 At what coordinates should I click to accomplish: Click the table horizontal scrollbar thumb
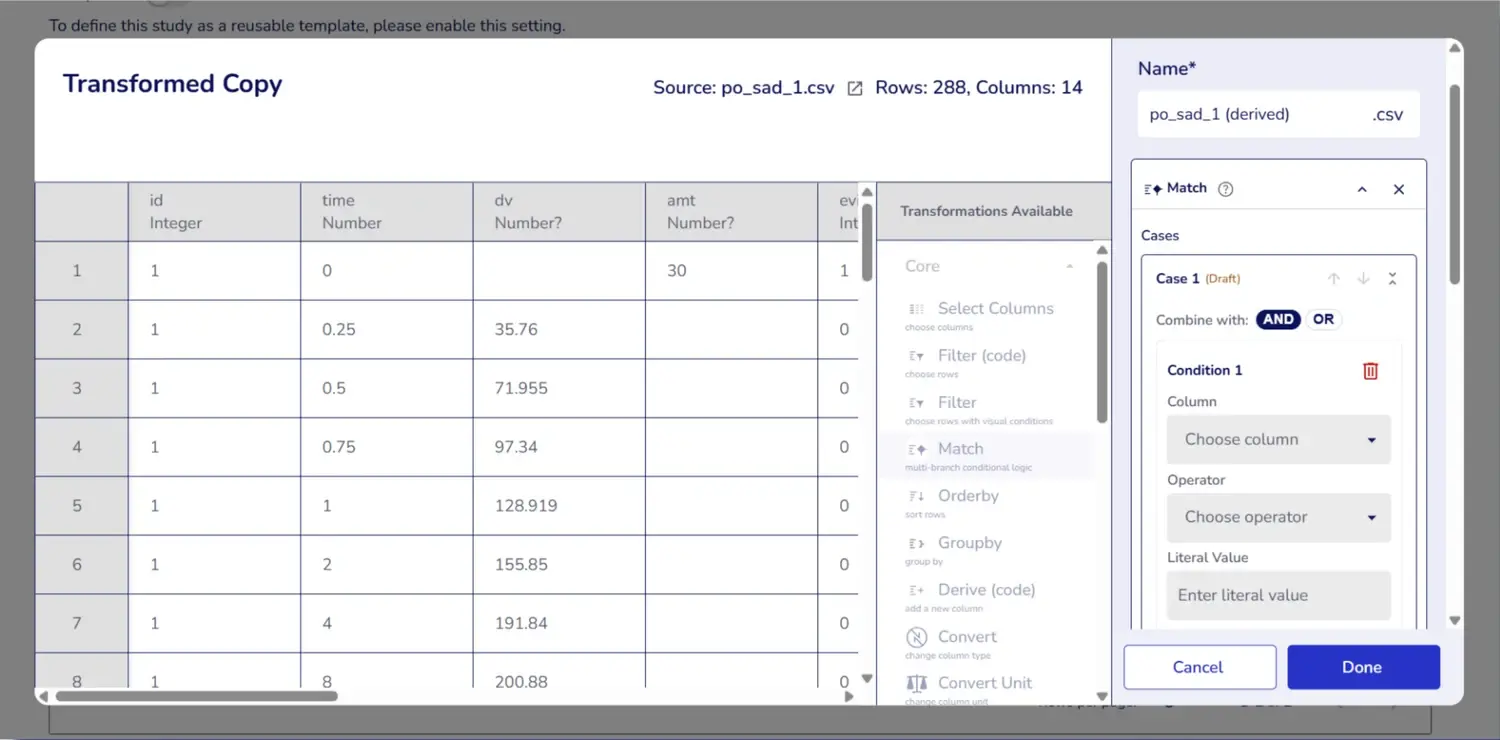[x=196, y=696]
